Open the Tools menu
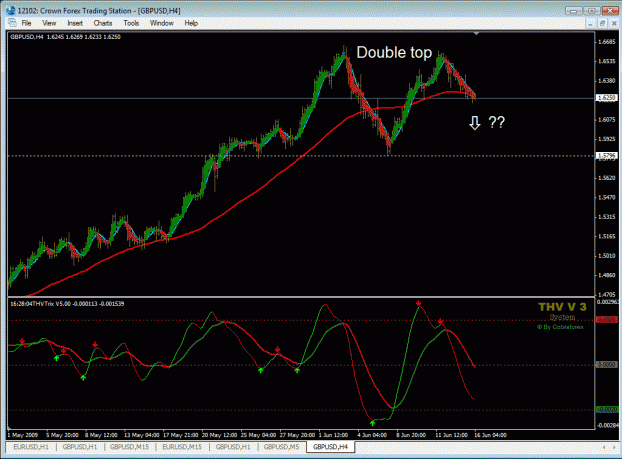The height and width of the screenshot is (459, 625). (131, 23)
